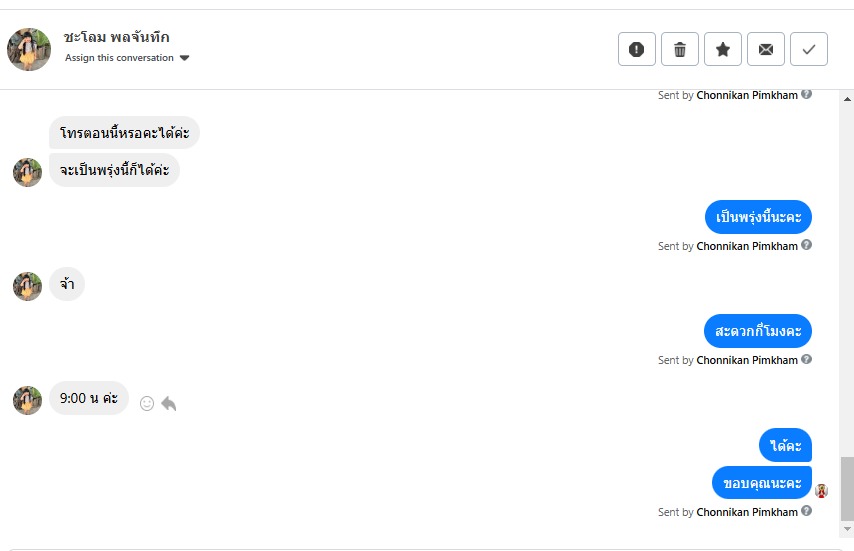Reply to the 9:00 message with arrow
854x551 pixels.
pos(169,404)
